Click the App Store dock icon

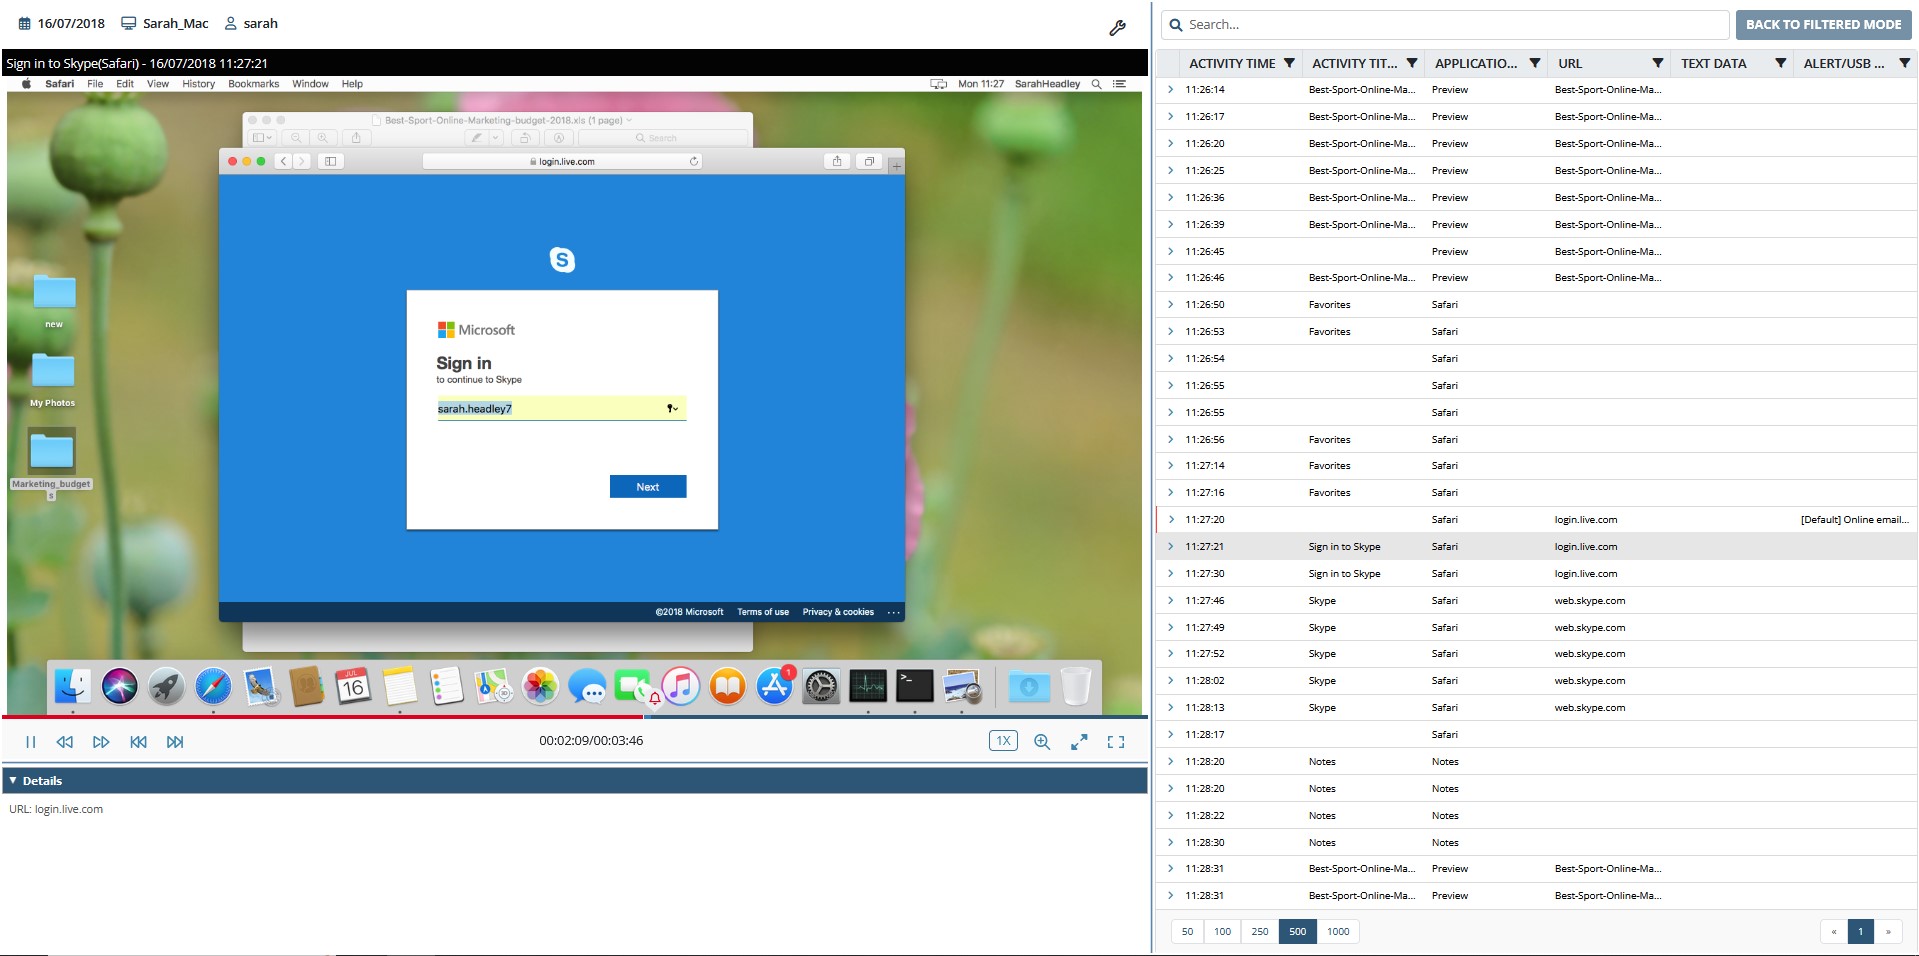[774, 686]
